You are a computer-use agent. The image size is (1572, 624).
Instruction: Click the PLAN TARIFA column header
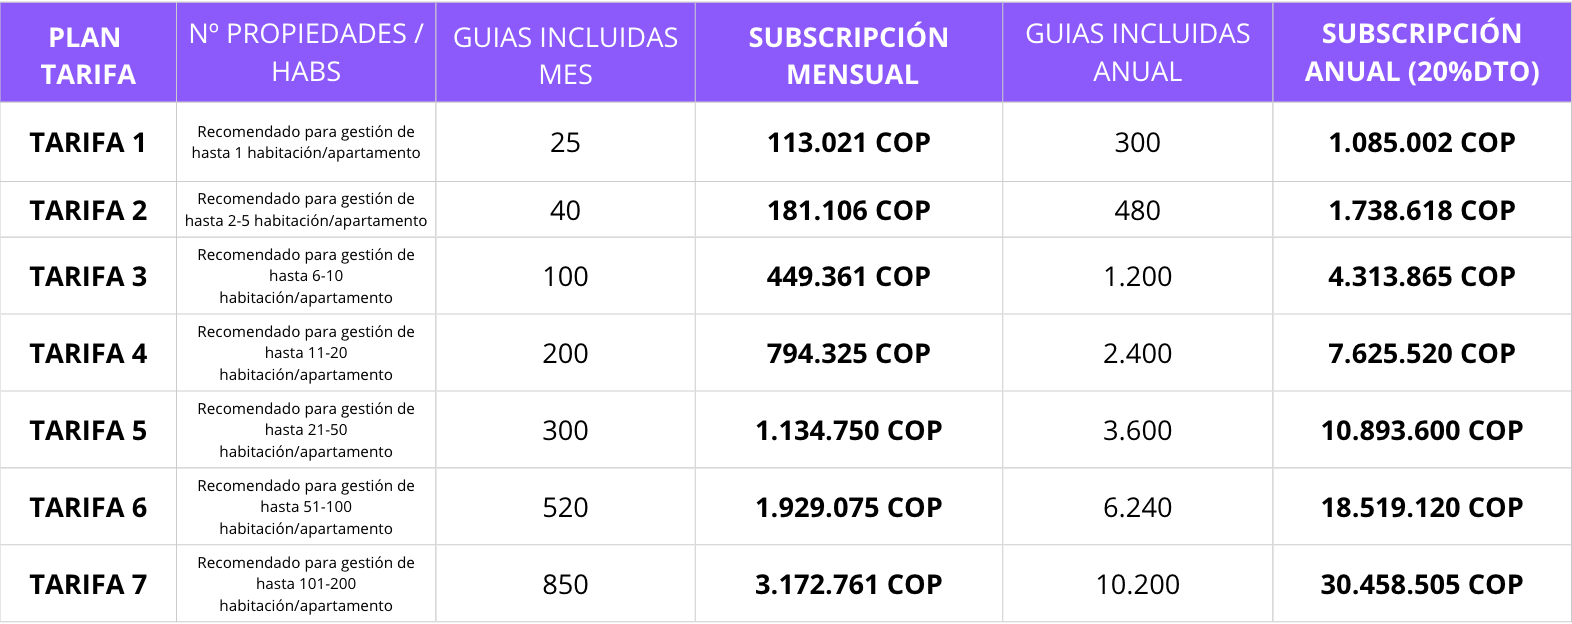click(88, 55)
